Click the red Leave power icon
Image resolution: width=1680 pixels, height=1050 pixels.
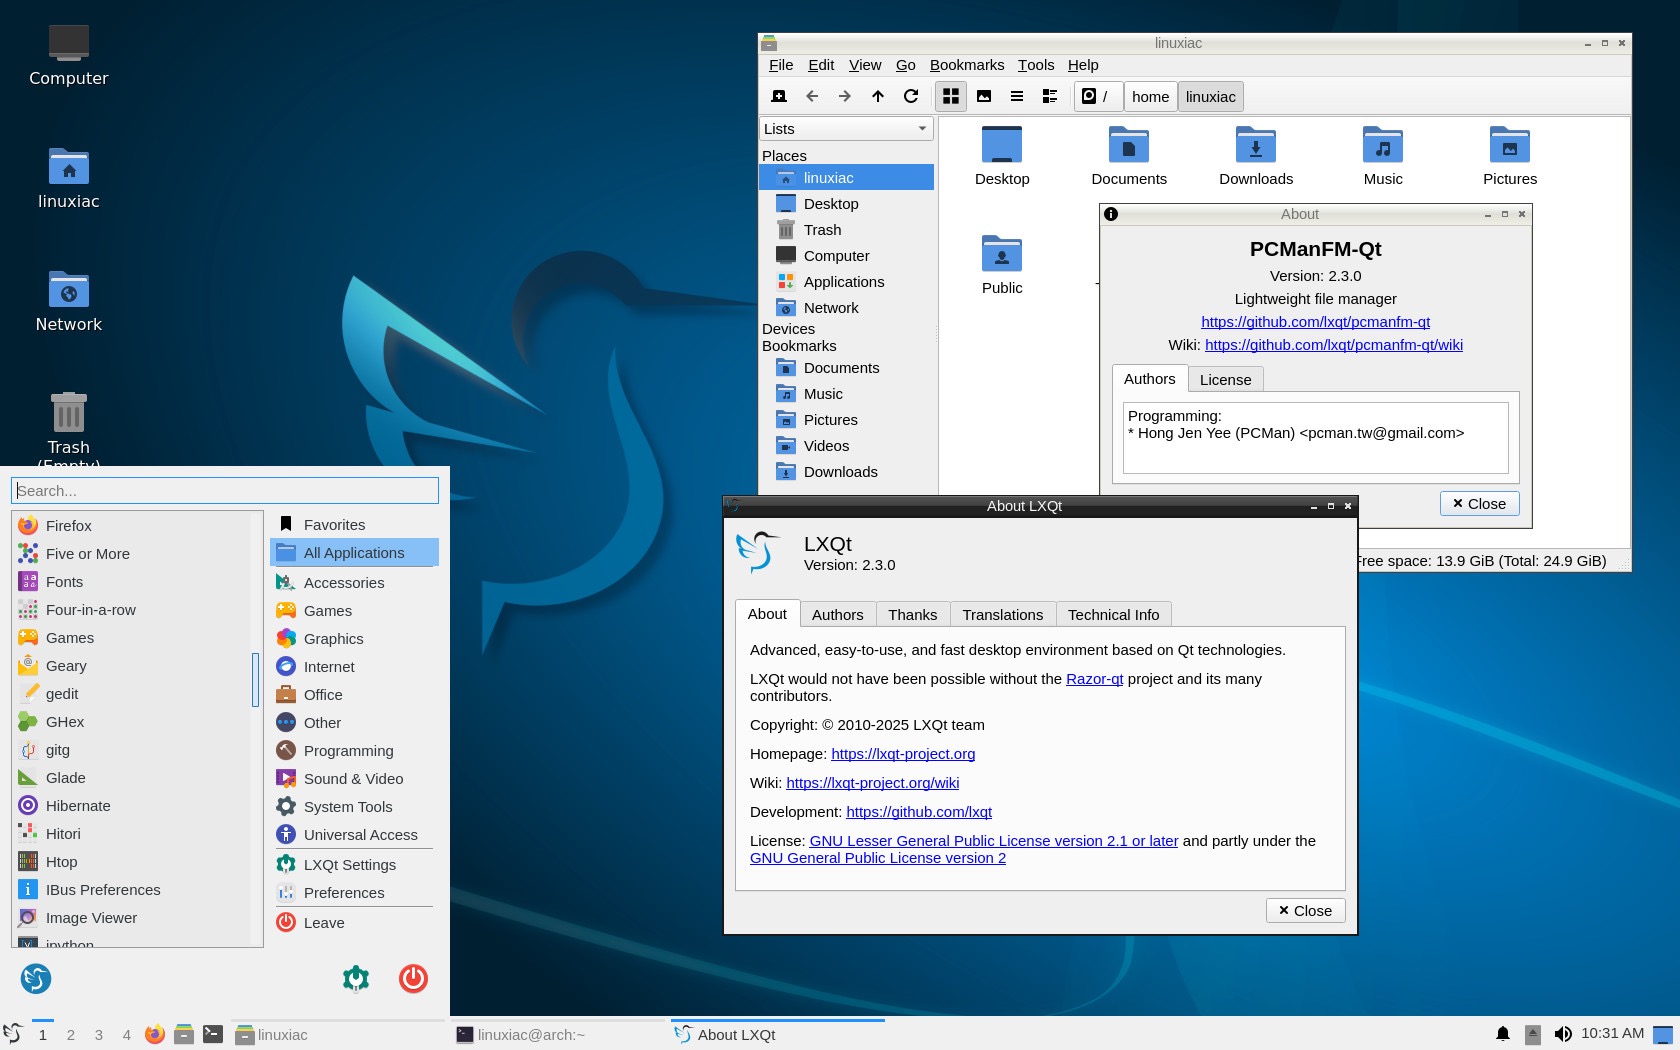413,978
